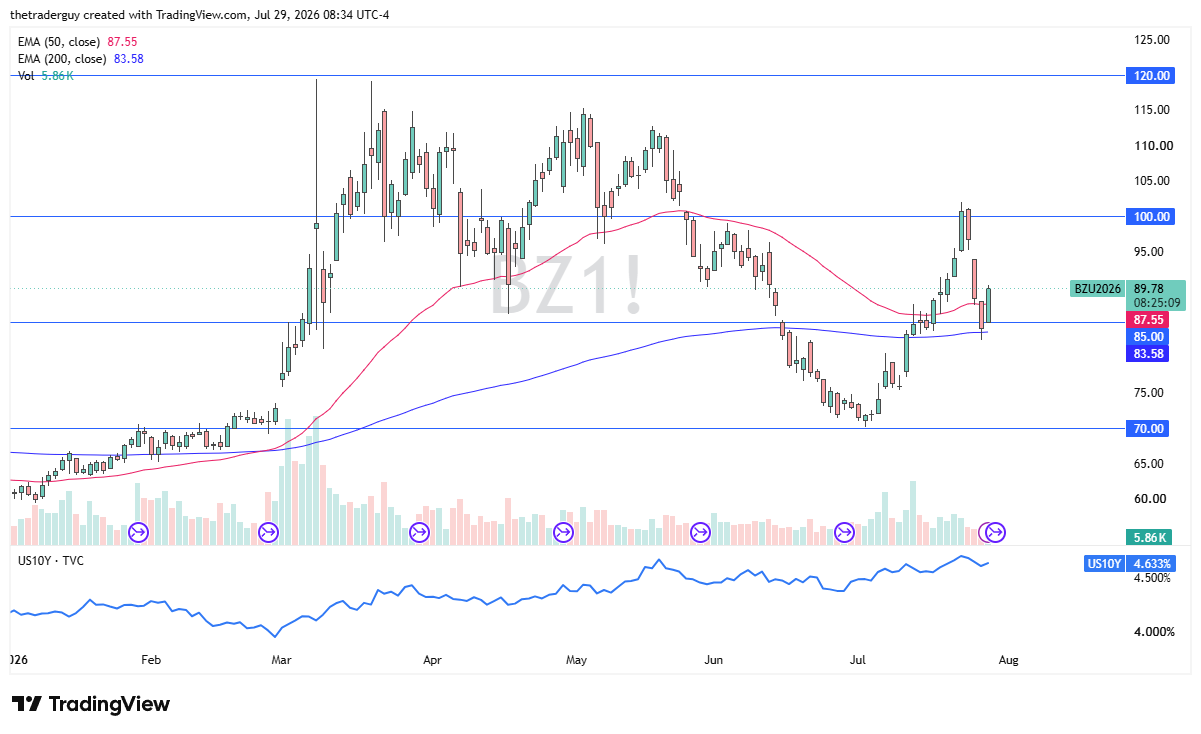Click the contract roll marker just before May
Screen dimensions: 1201x734
point(563,533)
